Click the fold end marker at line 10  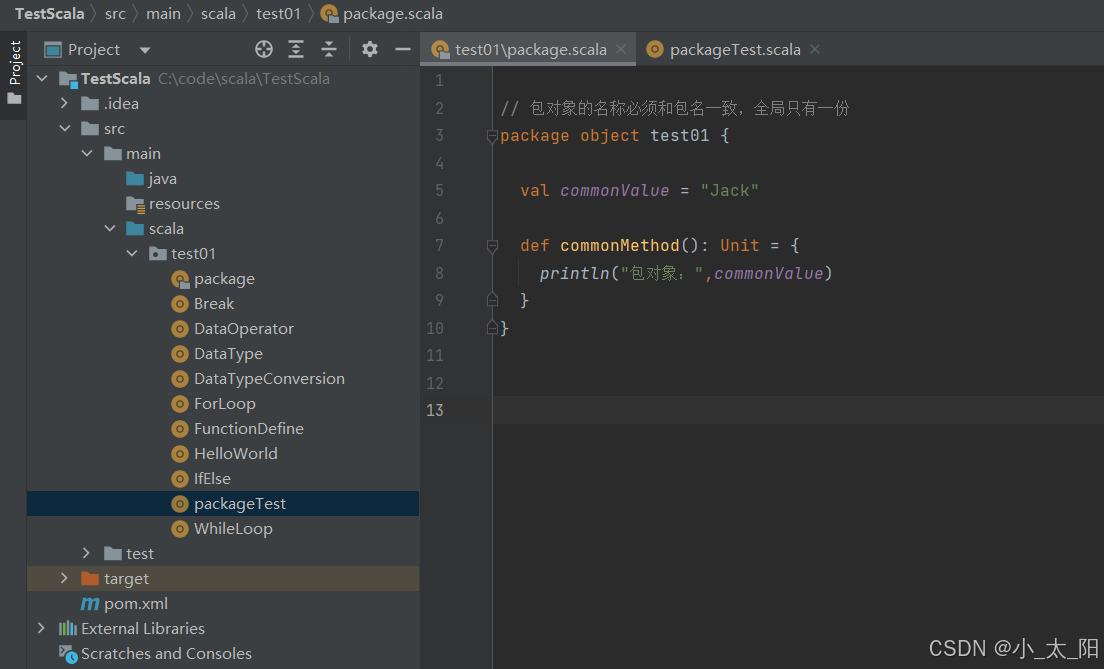tap(492, 327)
